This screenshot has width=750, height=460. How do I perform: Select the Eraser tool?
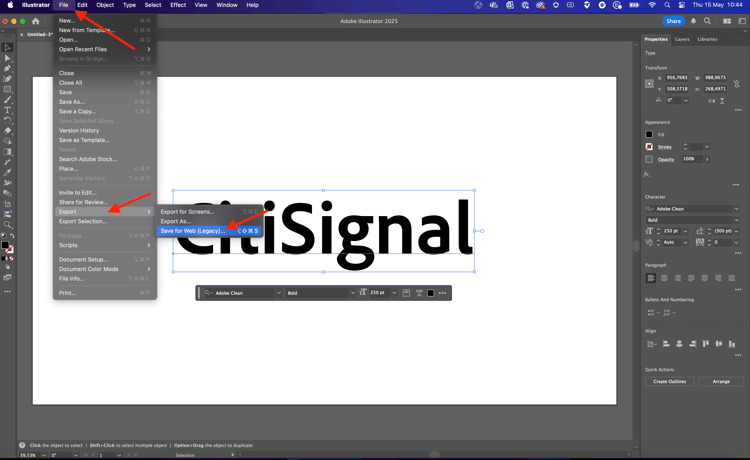pos(7,131)
